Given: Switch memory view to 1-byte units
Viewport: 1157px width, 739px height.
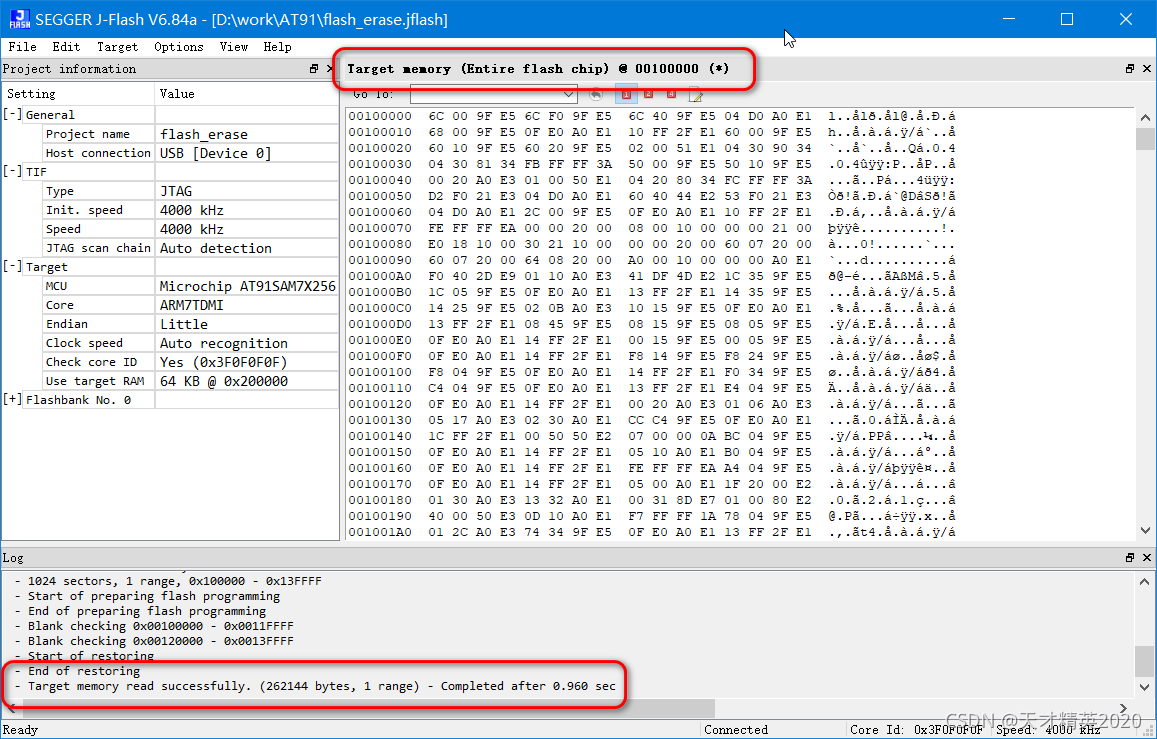Looking at the screenshot, I should point(626,94).
